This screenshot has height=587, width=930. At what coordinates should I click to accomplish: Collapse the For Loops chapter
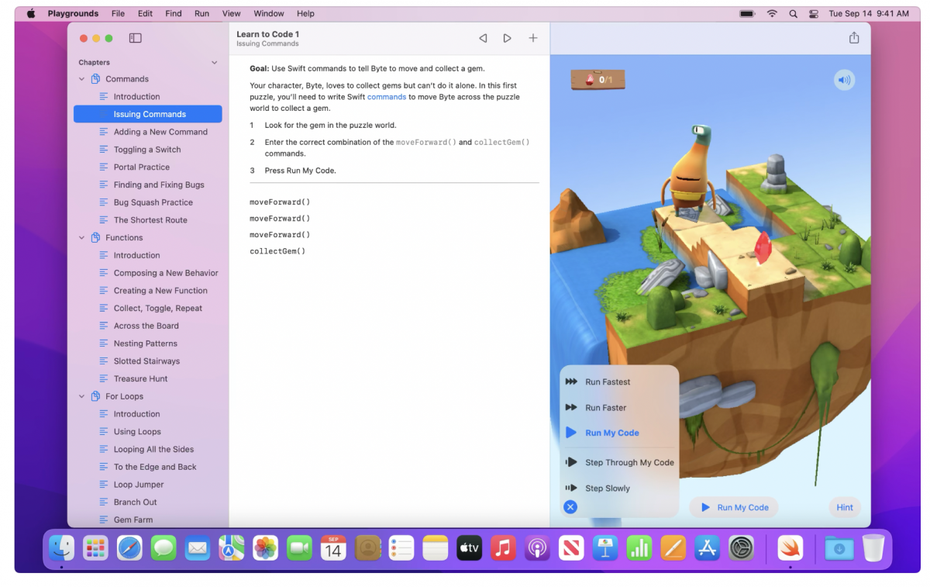82,397
